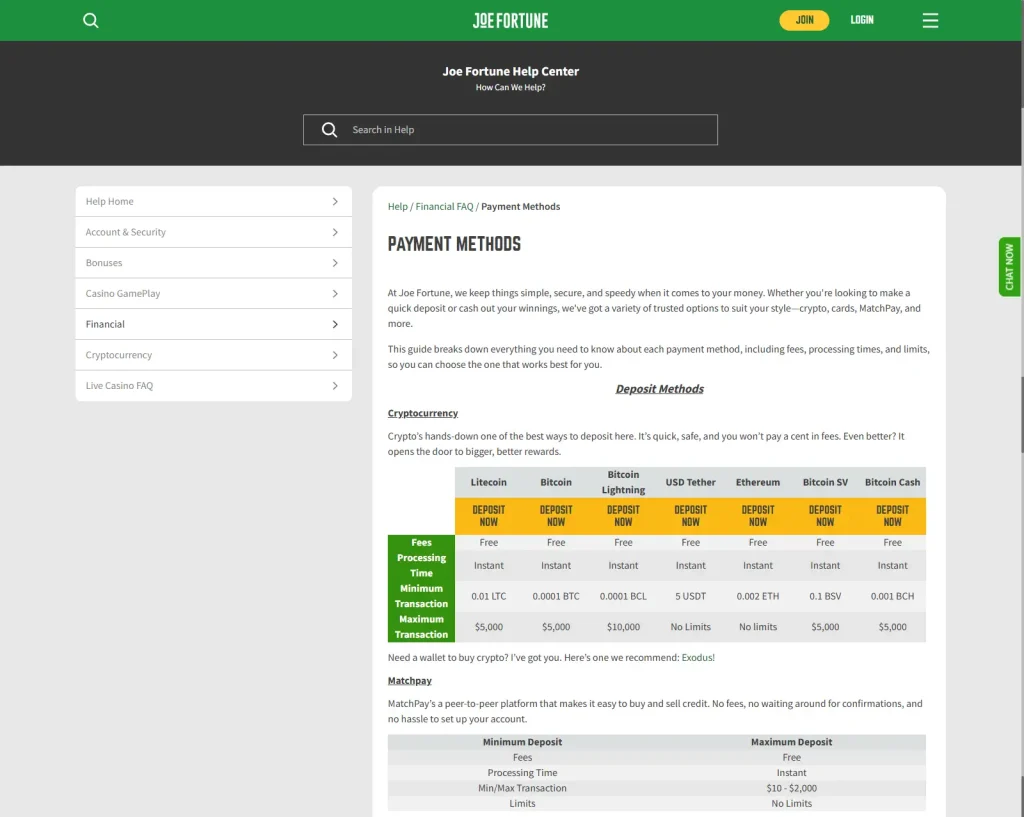1024x817 pixels.
Task: Click the LOGIN button
Action: pos(862,20)
